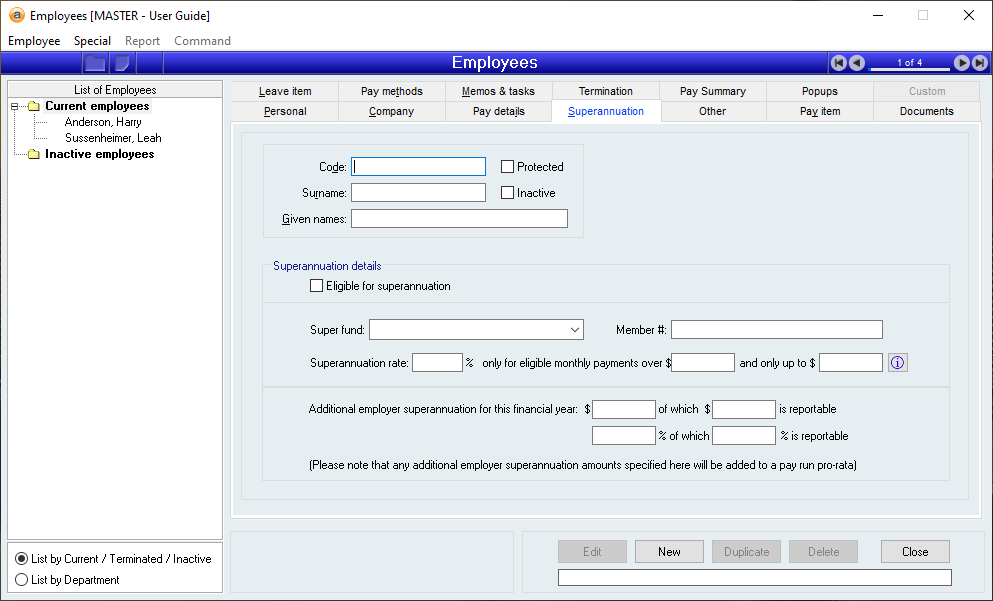This screenshot has width=993, height=601.
Task: Advance to the next employee record
Action: [x=961, y=63]
